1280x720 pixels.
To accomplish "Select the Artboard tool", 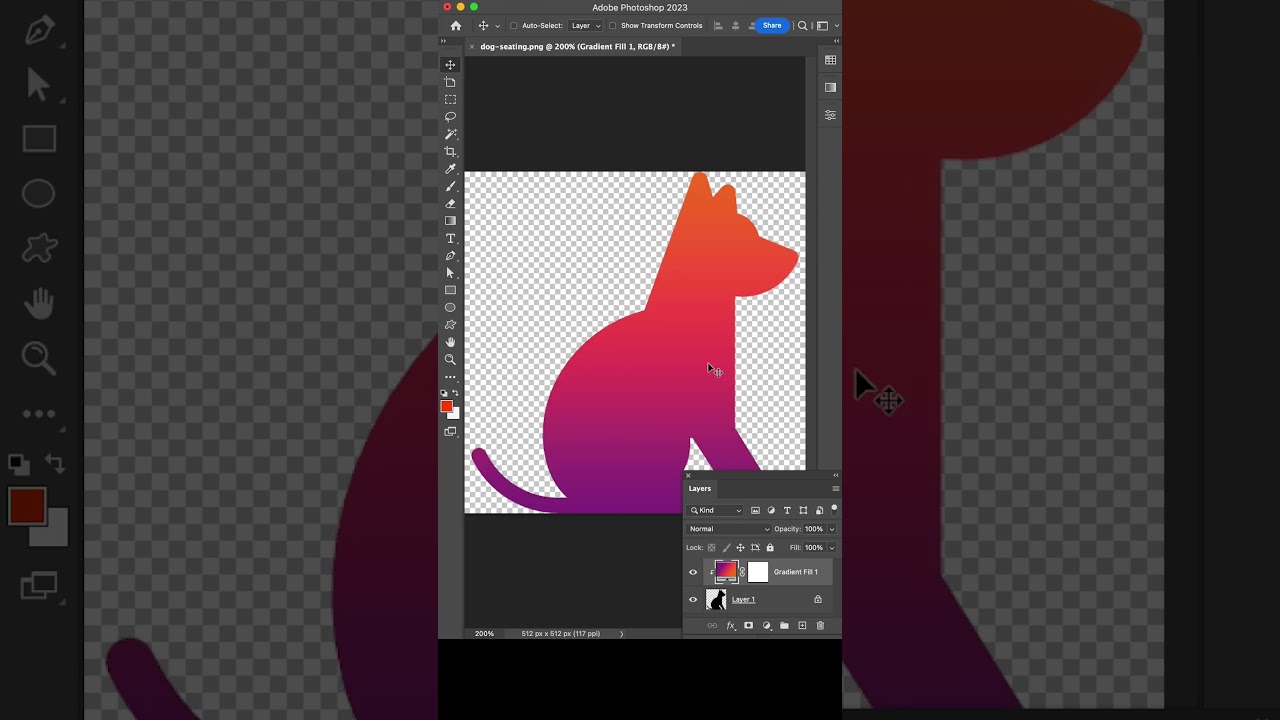I will pyautogui.click(x=450, y=82).
